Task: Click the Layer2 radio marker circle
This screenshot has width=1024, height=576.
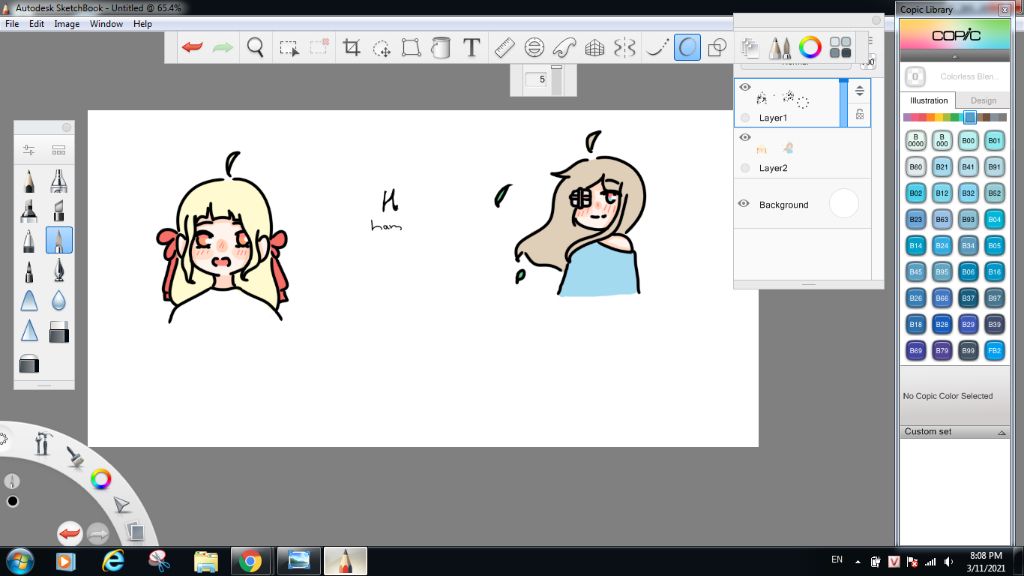Action: click(x=745, y=168)
